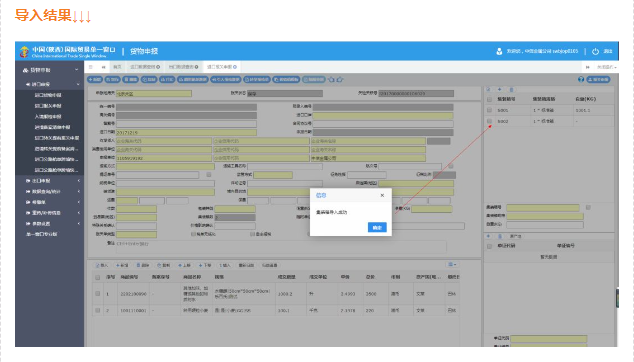Click the trash icon above the documents list

pos(500,236)
